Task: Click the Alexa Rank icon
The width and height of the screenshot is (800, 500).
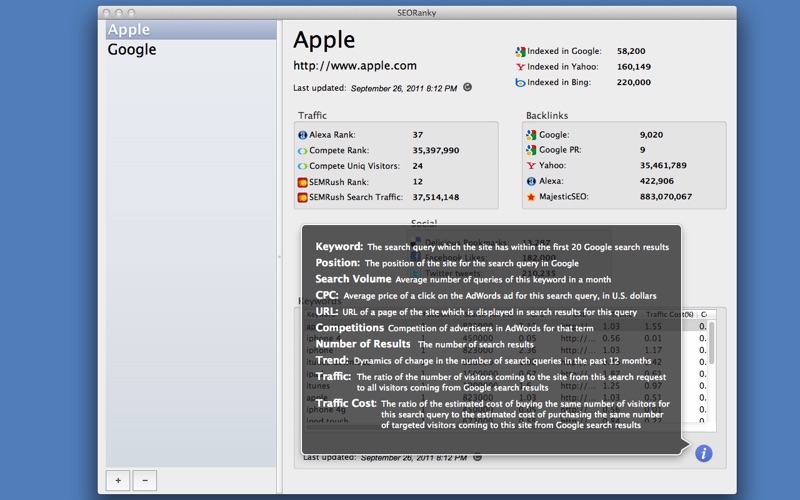Action: [303, 135]
